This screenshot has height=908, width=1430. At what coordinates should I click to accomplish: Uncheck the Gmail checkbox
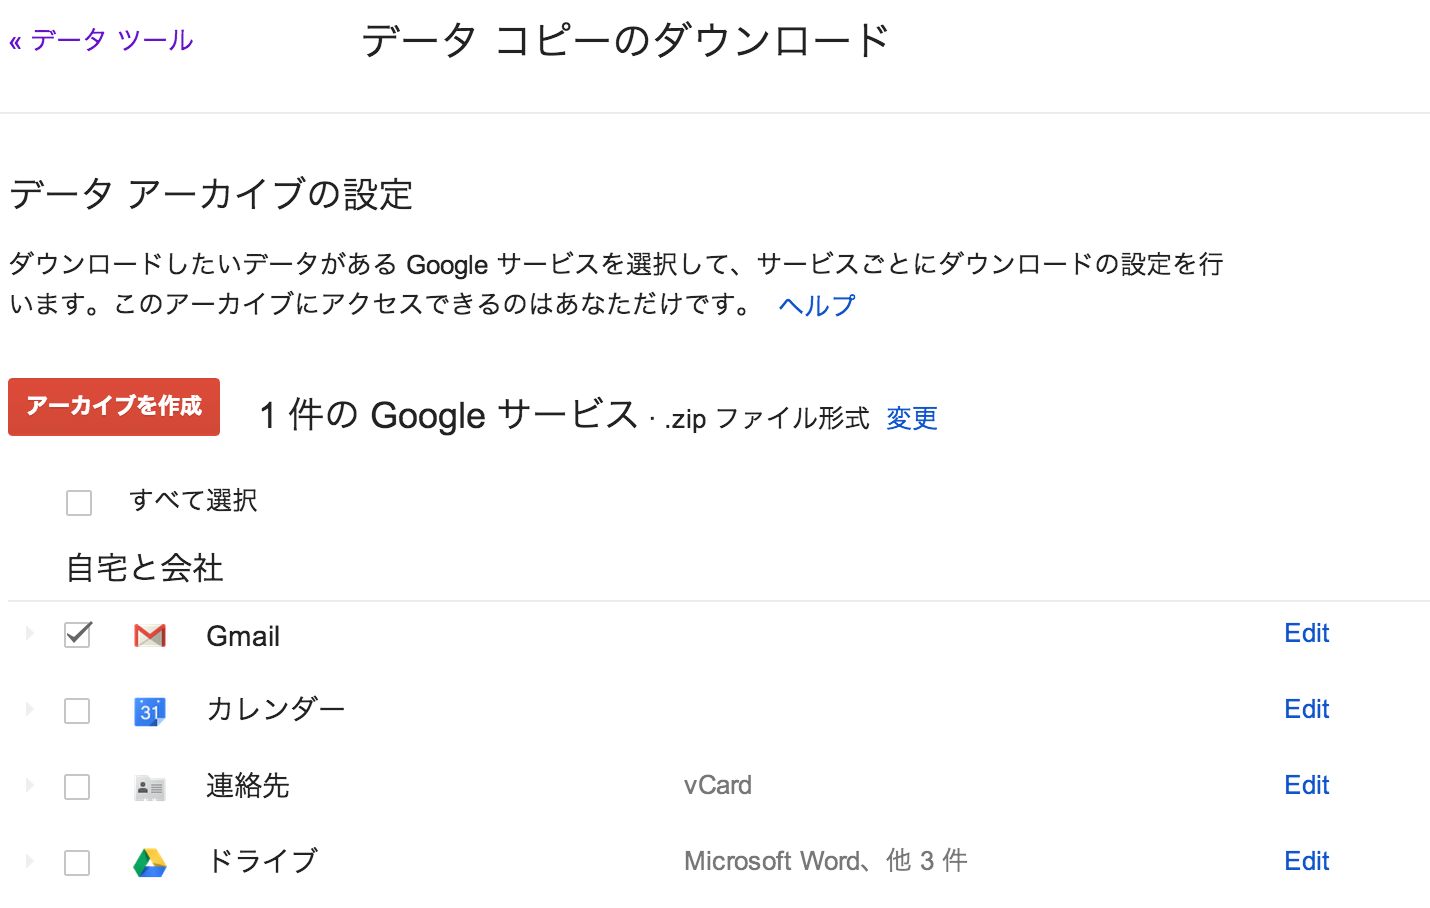[x=78, y=634]
